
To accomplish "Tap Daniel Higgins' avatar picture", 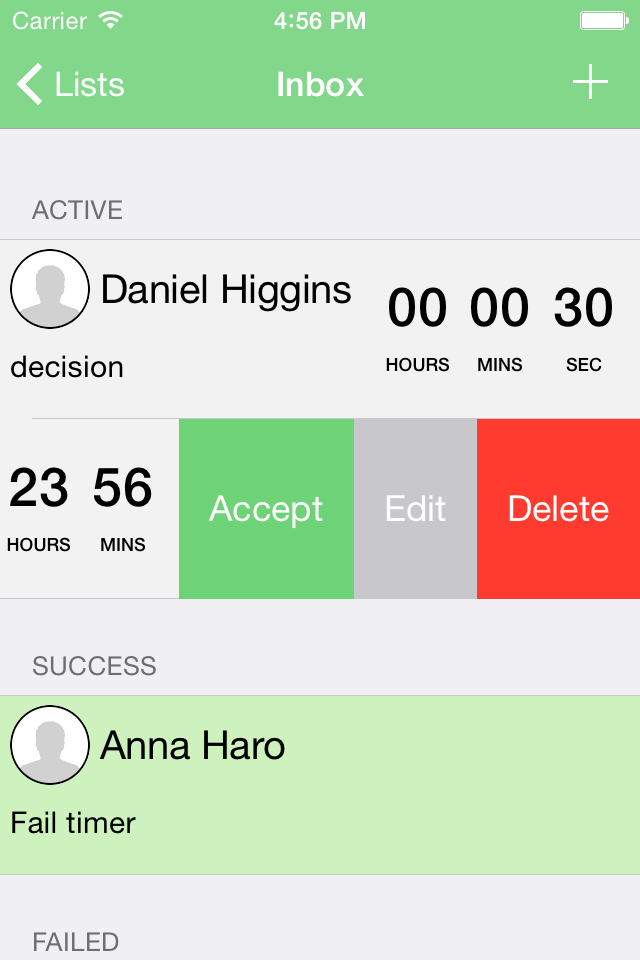I will (50, 289).
